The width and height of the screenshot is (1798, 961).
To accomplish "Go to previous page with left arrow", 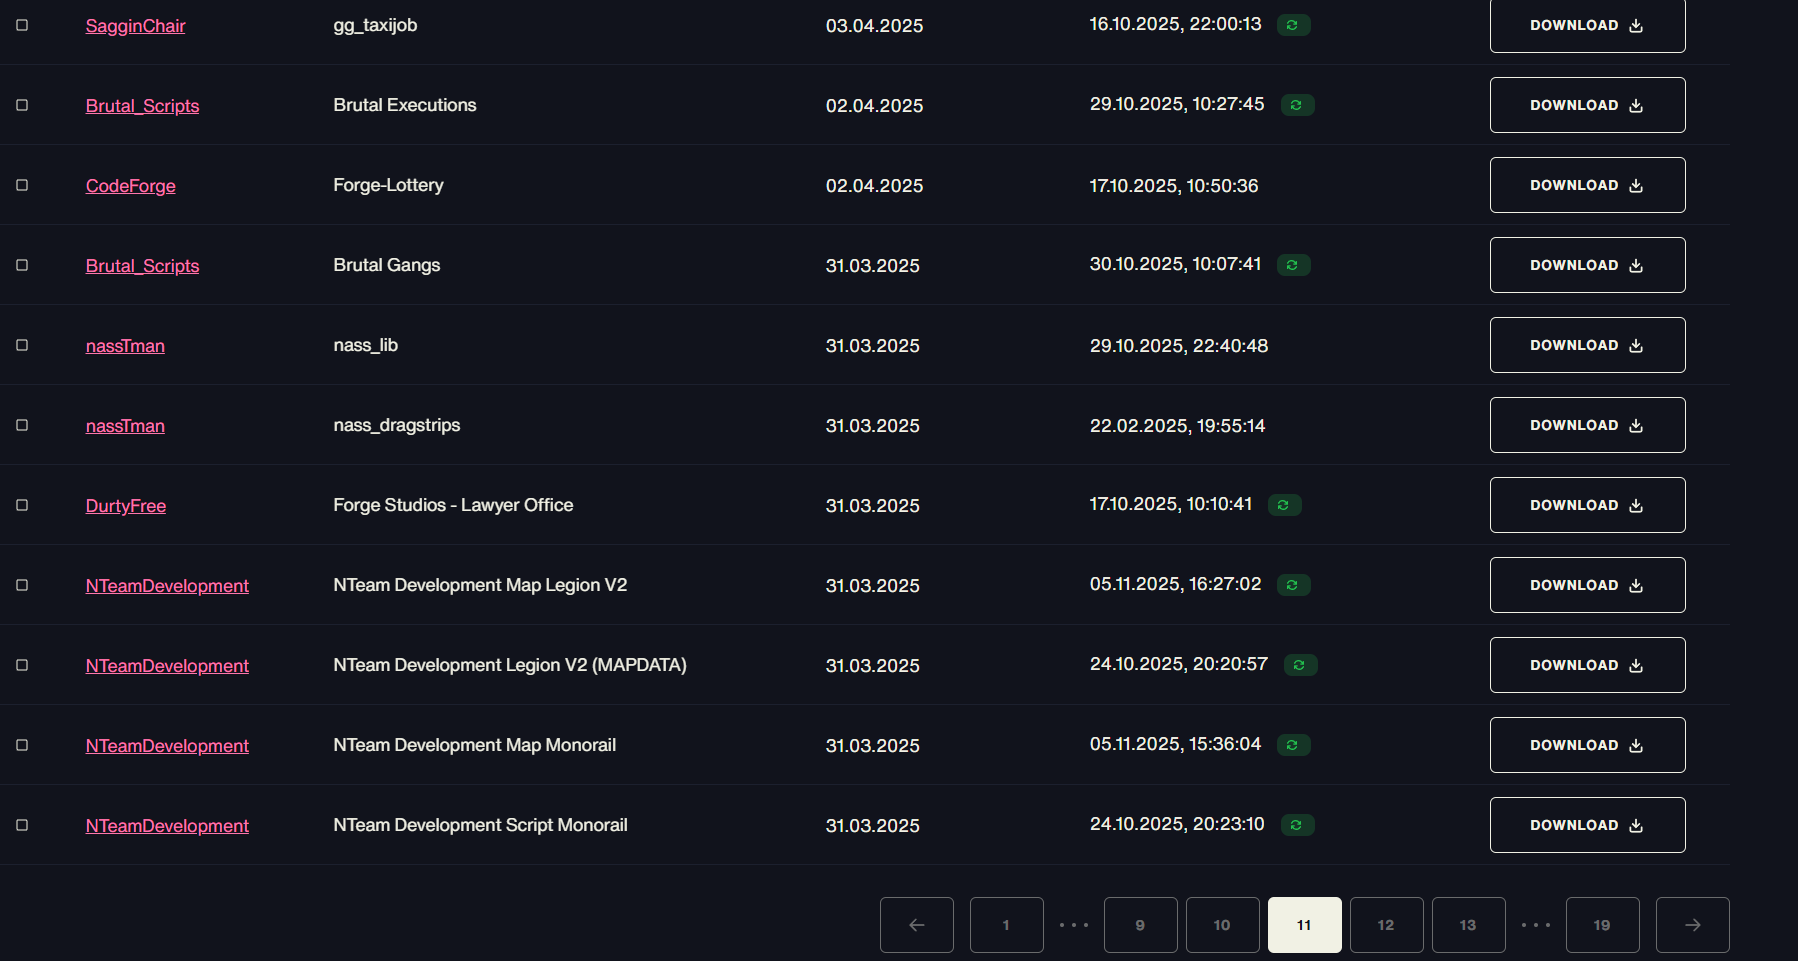I will (917, 925).
